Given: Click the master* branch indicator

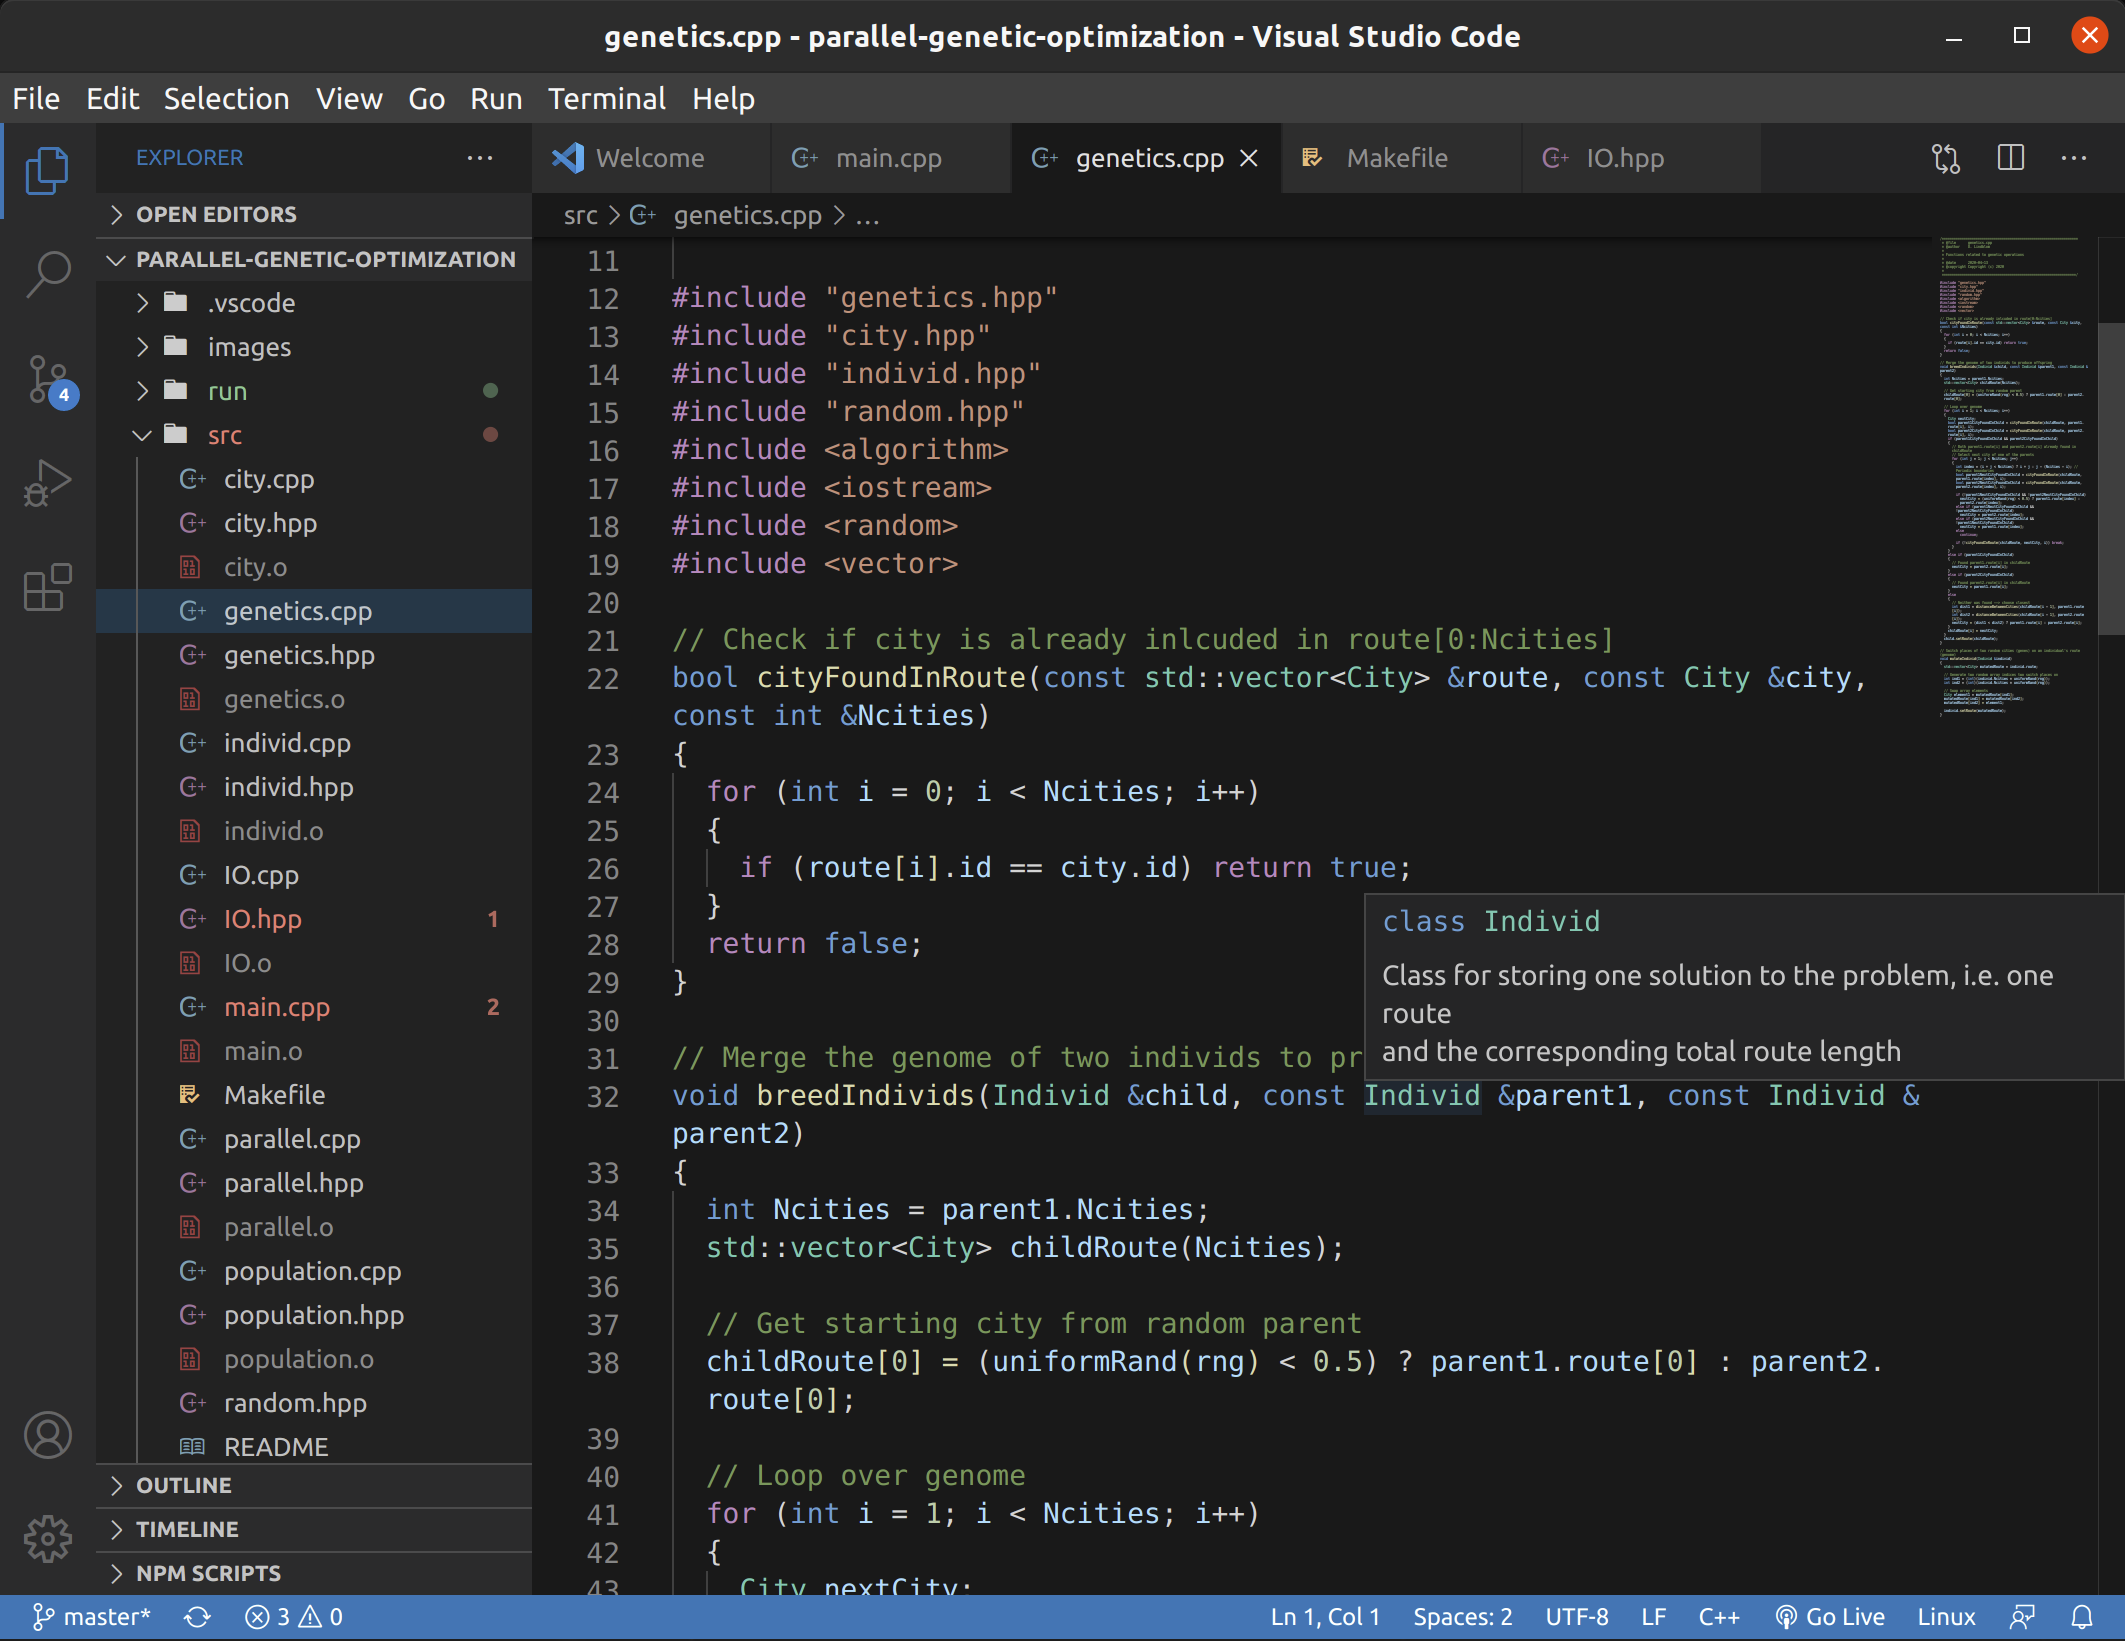Looking at the screenshot, I should (92, 1617).
